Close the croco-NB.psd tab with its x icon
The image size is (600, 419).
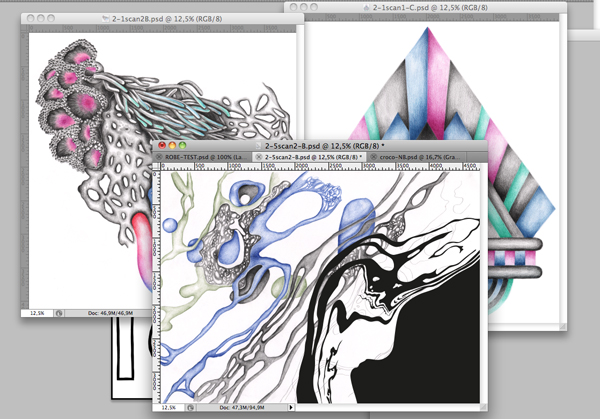tap(373, 157)
